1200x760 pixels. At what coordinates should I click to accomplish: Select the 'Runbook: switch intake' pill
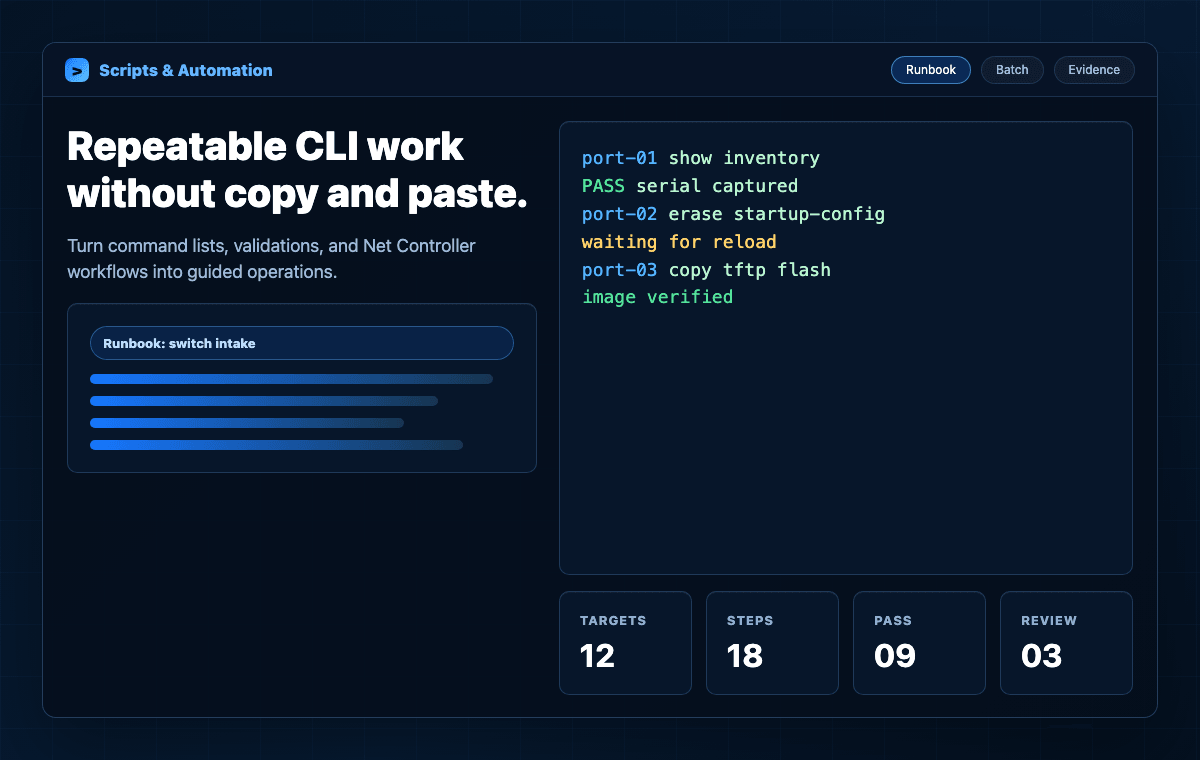click(302, 343)
